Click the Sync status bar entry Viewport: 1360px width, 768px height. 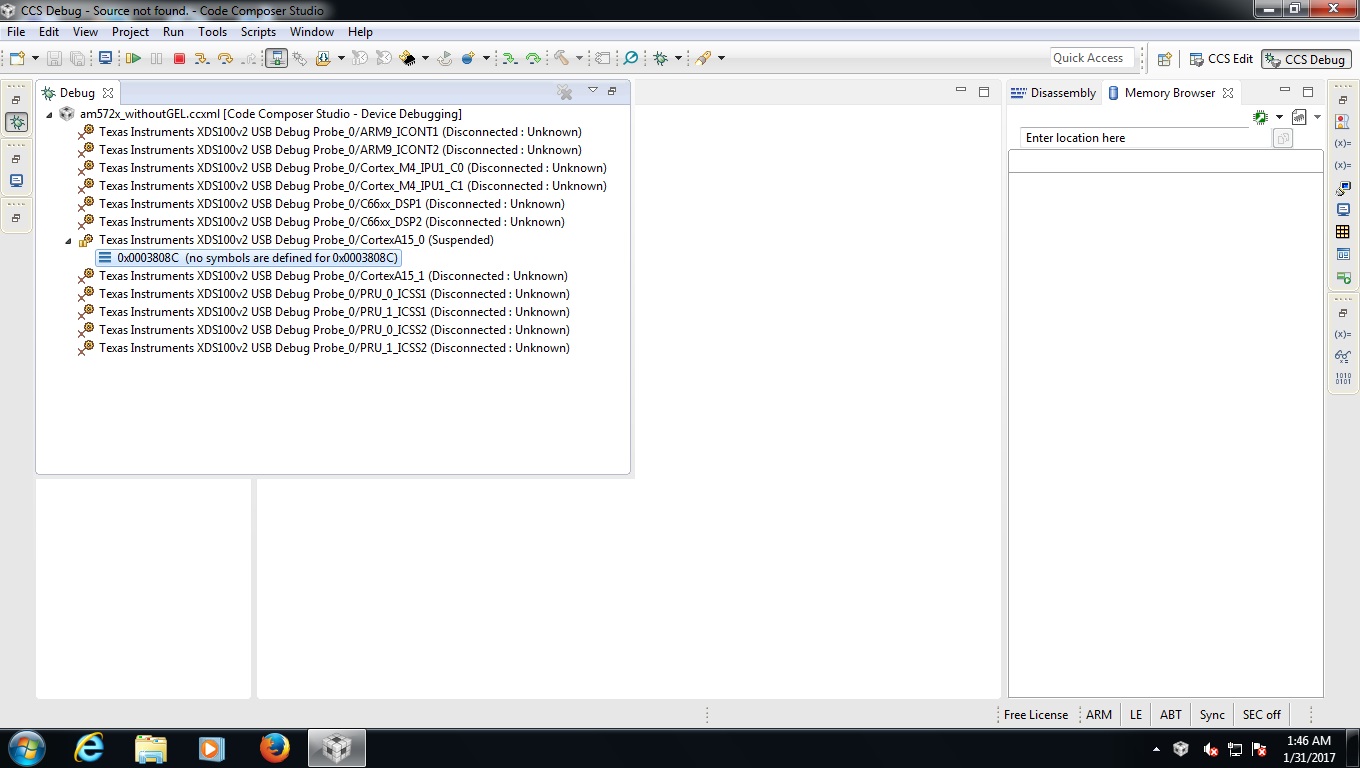point(1212,715)
